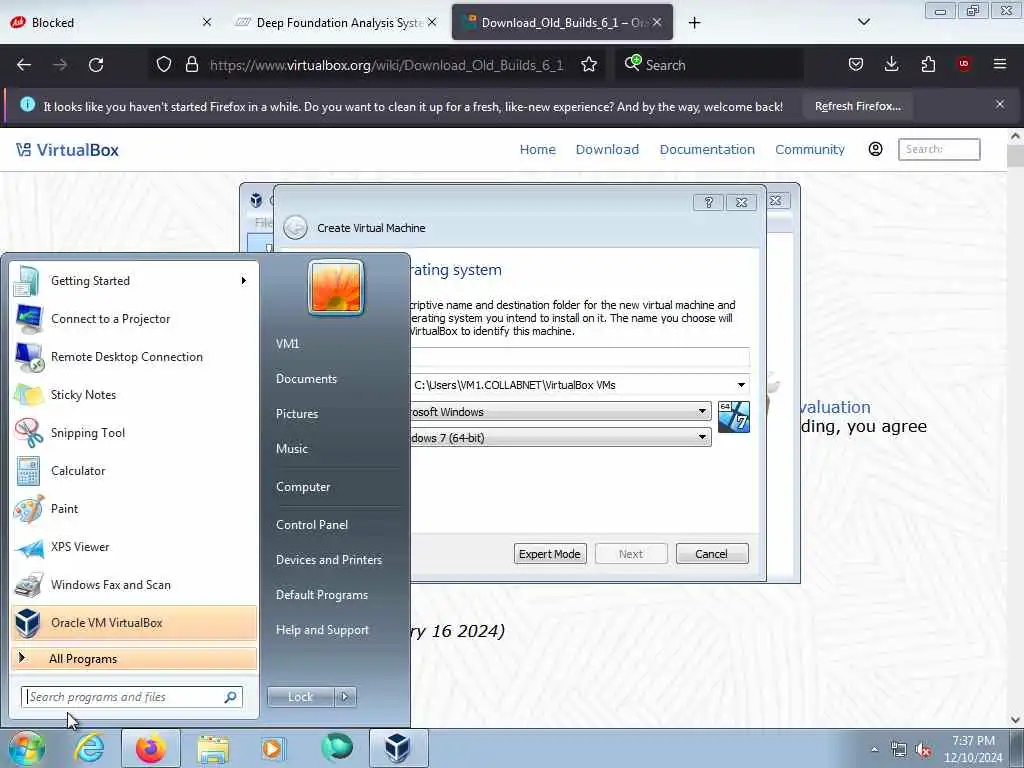Switch to Firefox in the taskbar
1024x768 pixels.
pyautogui.click(x=150, y=748)
